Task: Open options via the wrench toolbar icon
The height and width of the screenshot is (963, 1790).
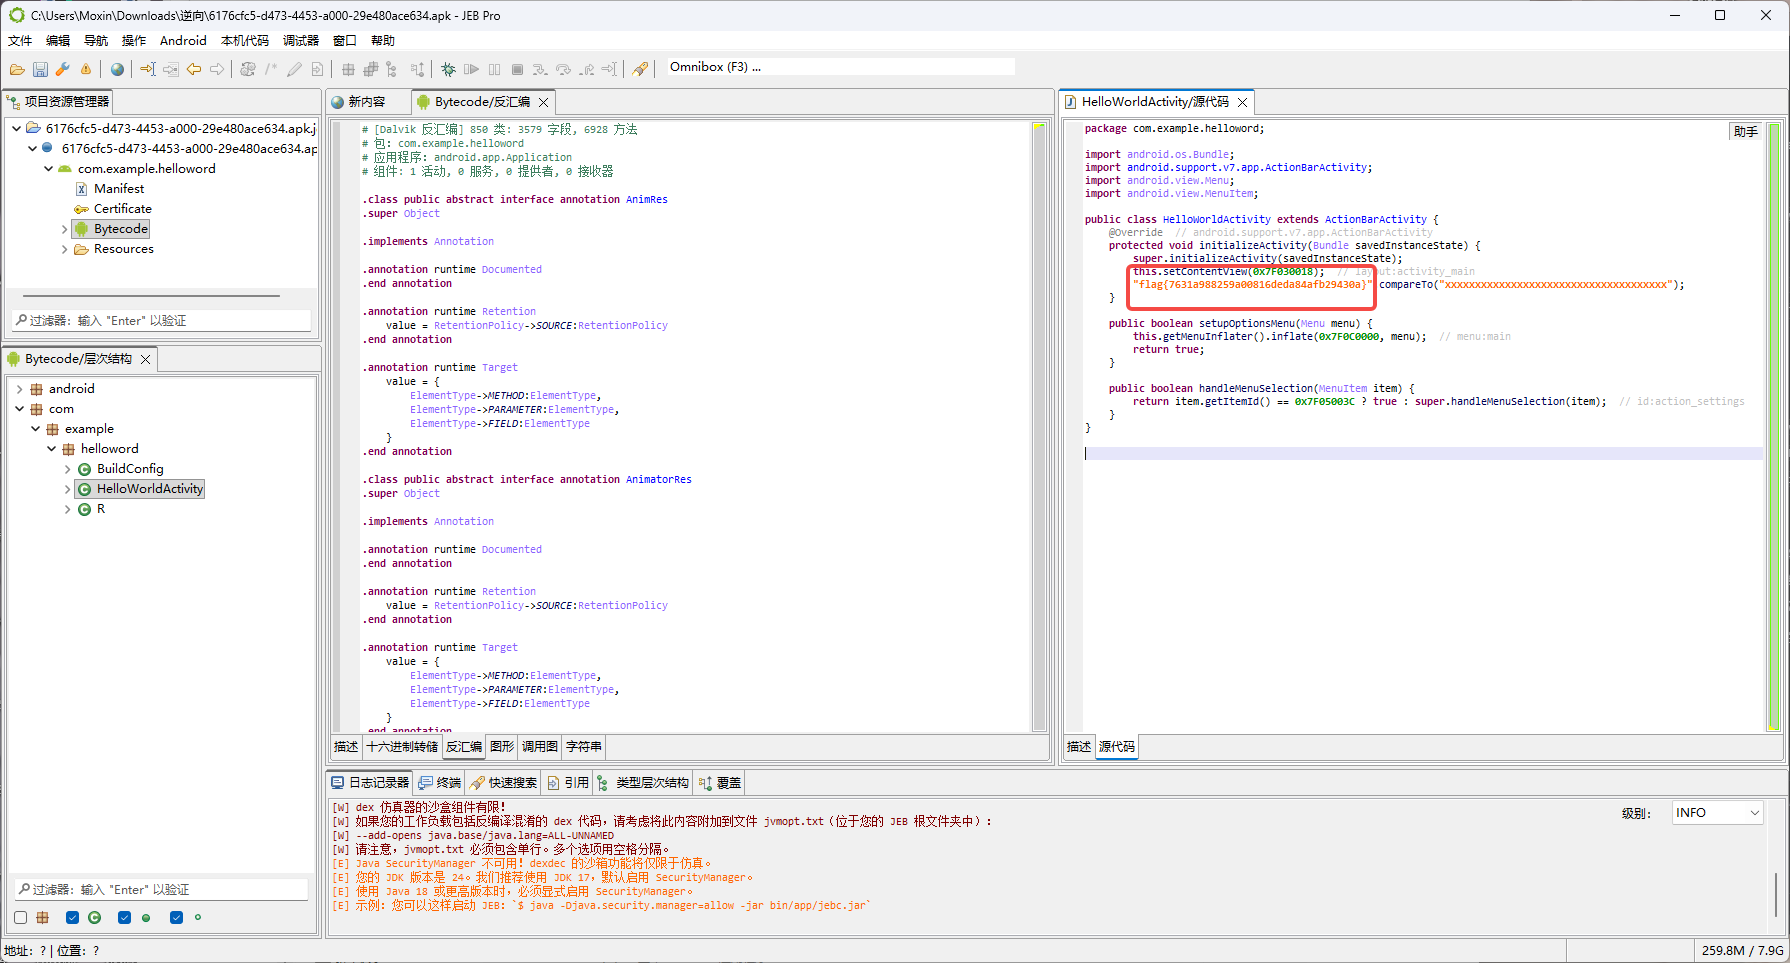Action: coord(62,69)
